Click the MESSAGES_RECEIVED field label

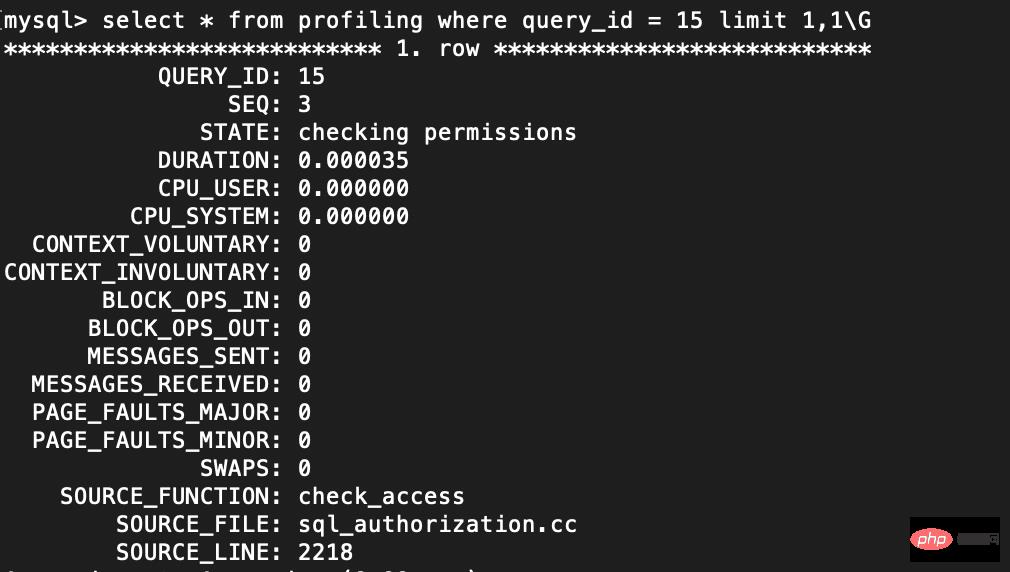coord(156,384)
